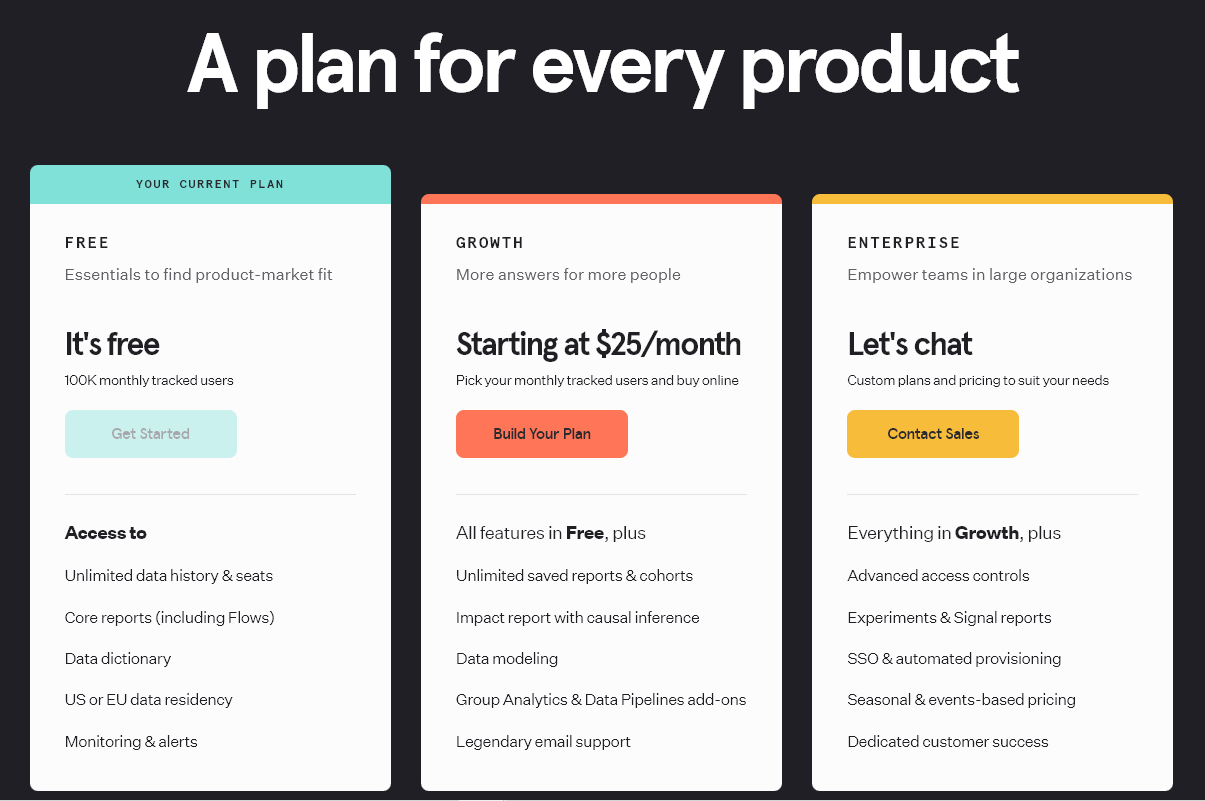Select the Growth plan title

click(490, 243)
